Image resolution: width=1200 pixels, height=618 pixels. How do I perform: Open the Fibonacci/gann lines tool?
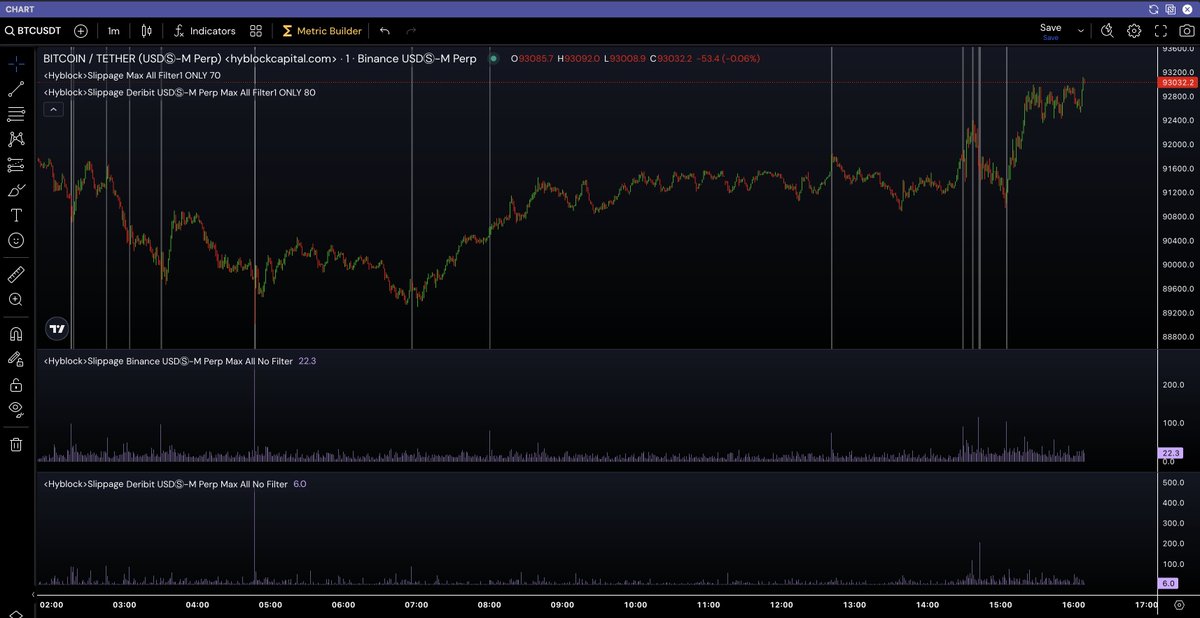16,114
